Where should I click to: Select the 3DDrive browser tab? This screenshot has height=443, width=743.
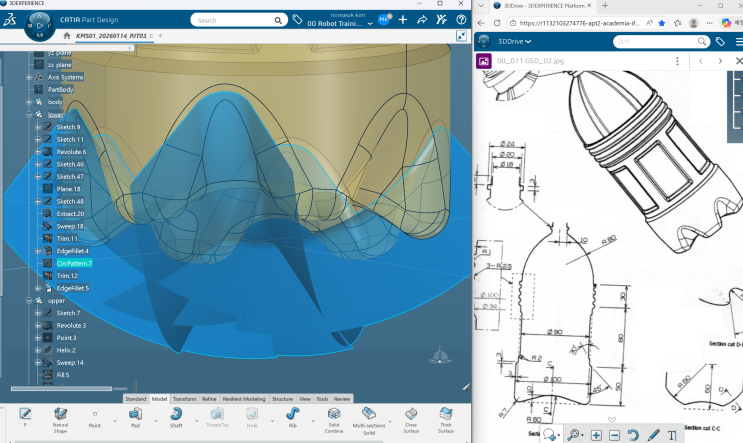pyautogui.click(x=543, y=6)
